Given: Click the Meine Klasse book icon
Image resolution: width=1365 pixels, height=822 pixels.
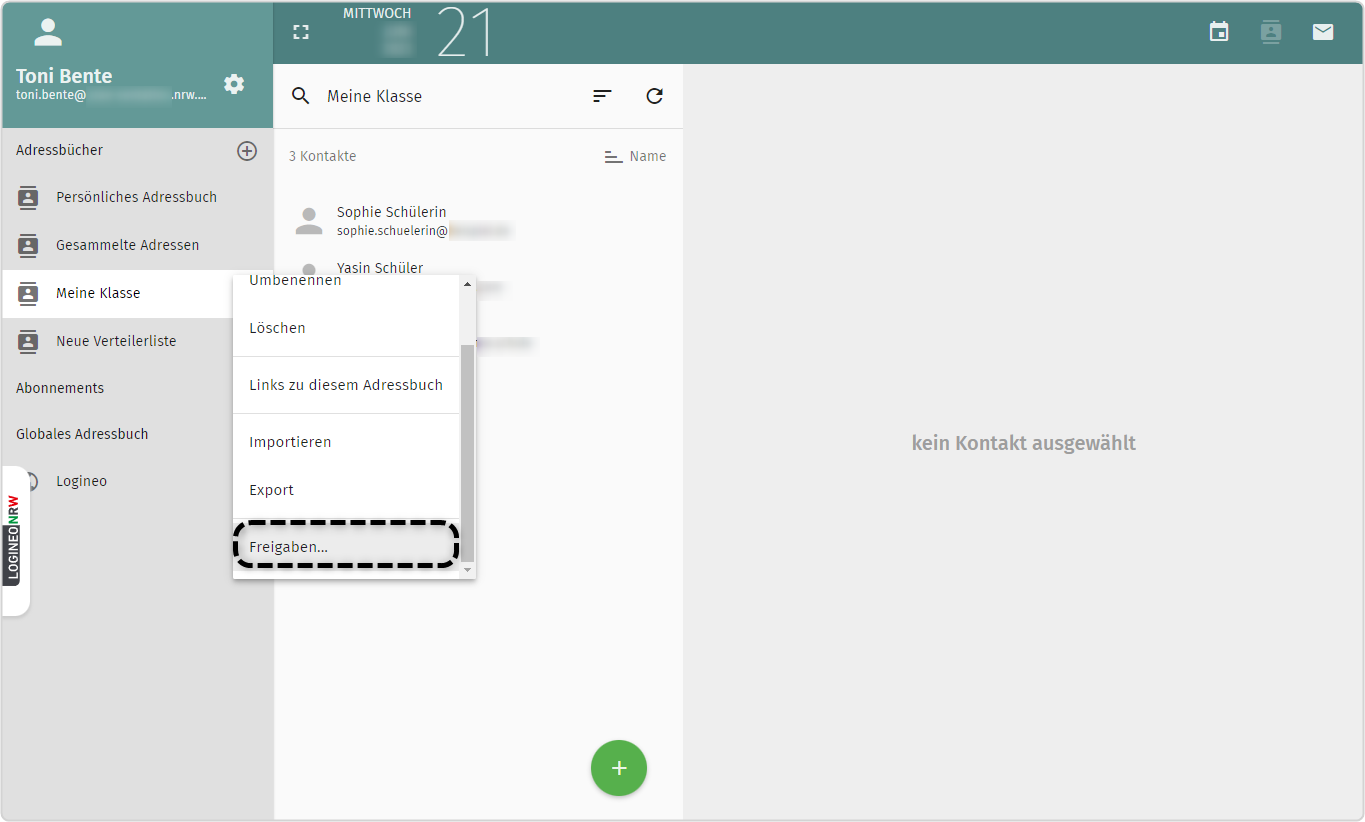Looking at the screenshot, I should tap(28, 294).
